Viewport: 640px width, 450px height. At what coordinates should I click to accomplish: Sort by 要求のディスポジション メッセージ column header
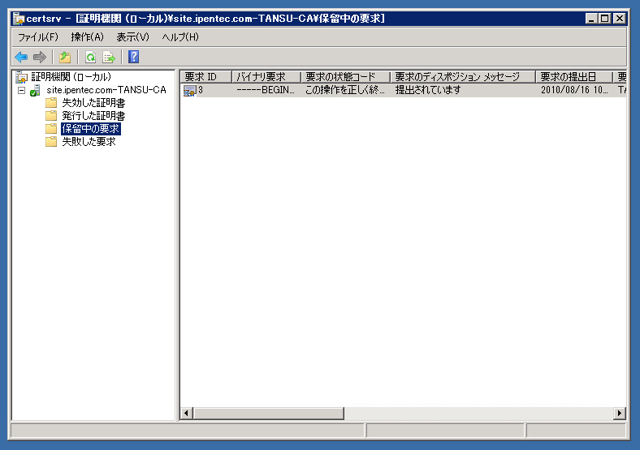click(x=463, y=77)
